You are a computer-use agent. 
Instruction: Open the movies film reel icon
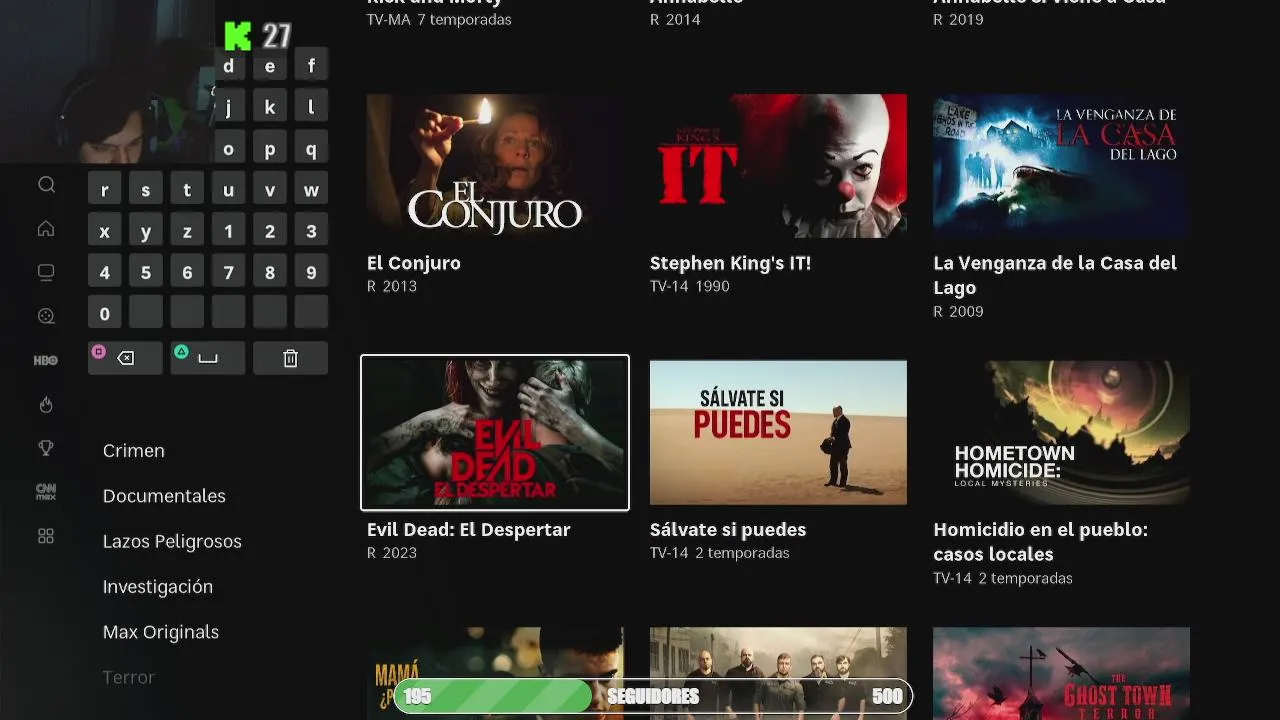[x=46, y=316]
